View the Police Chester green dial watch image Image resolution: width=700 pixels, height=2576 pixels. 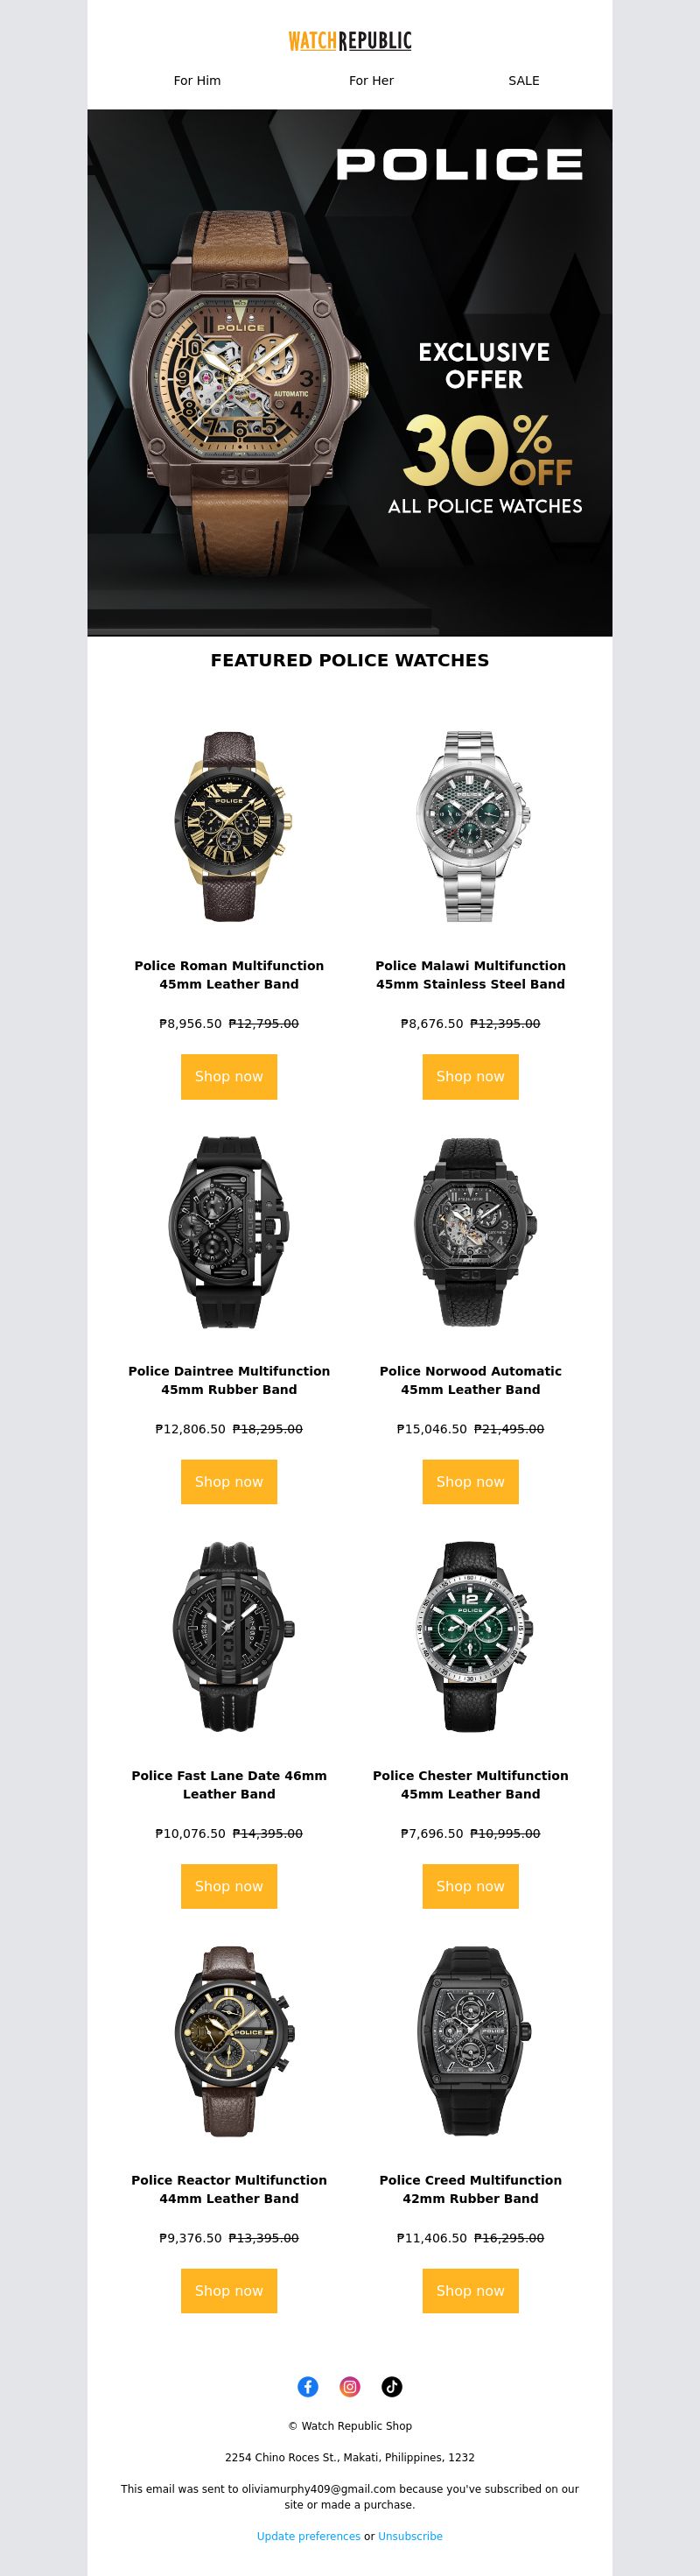(x=471, y=1637)
